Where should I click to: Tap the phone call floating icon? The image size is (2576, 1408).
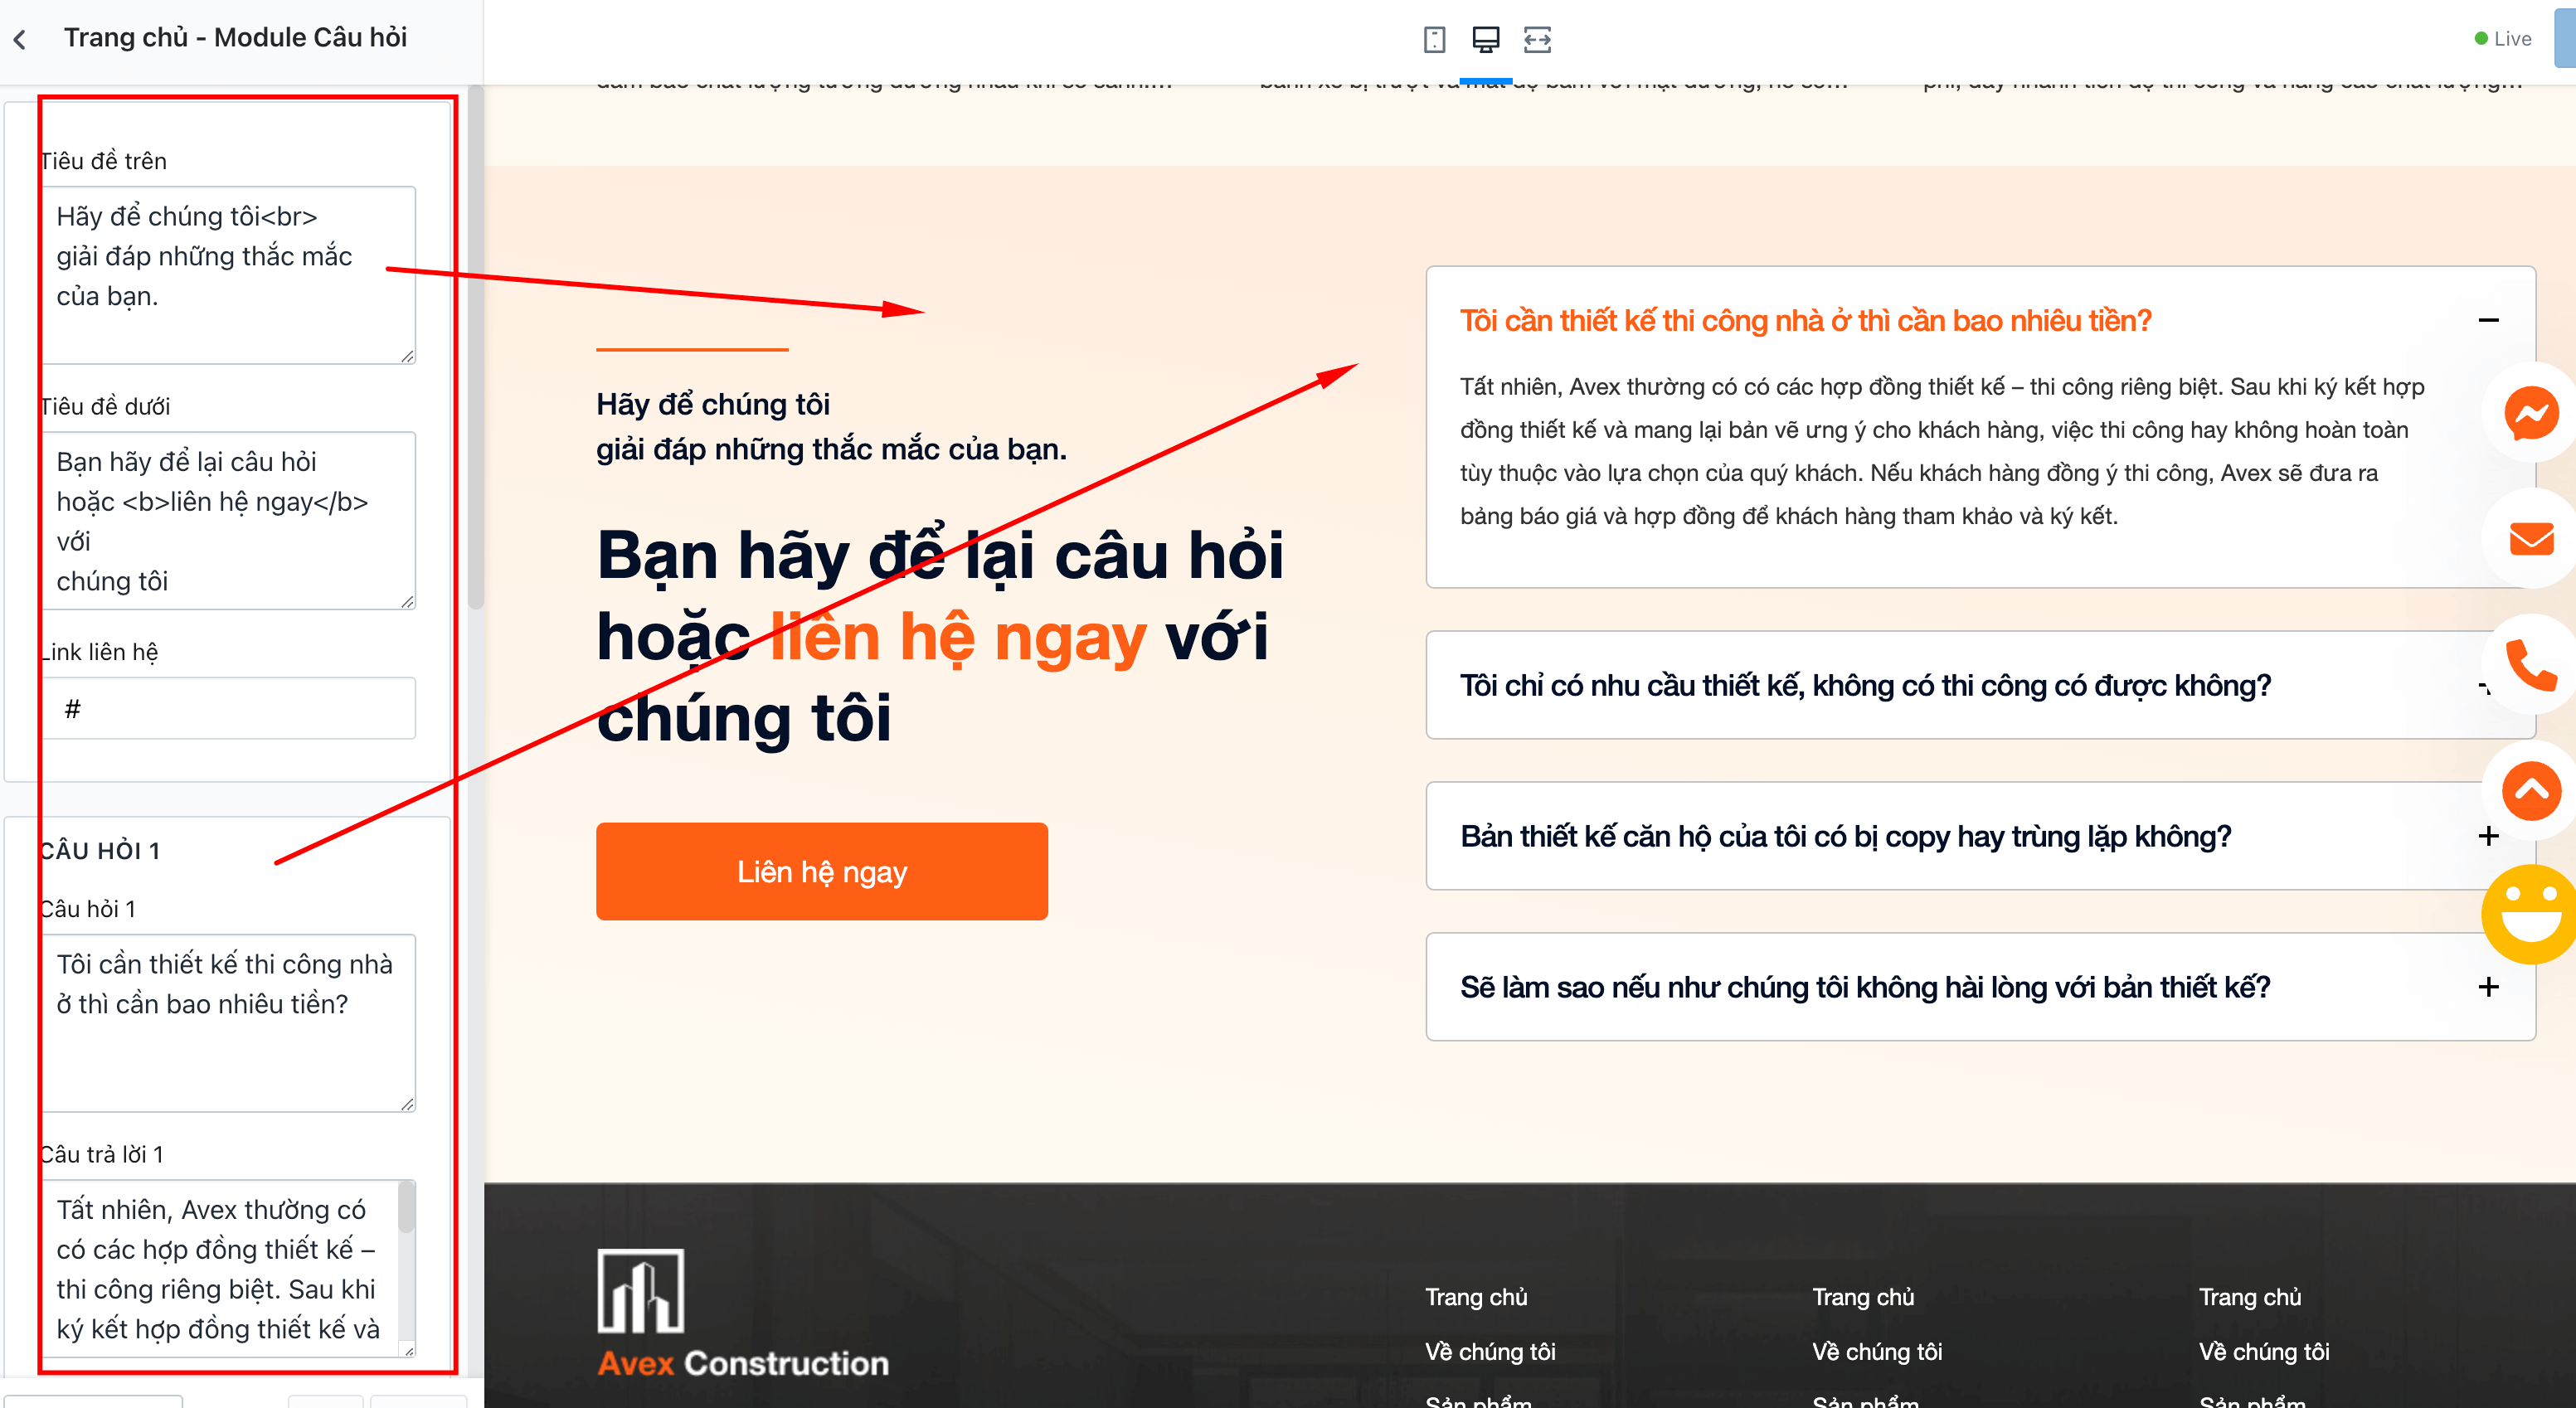click(2531, 664)
